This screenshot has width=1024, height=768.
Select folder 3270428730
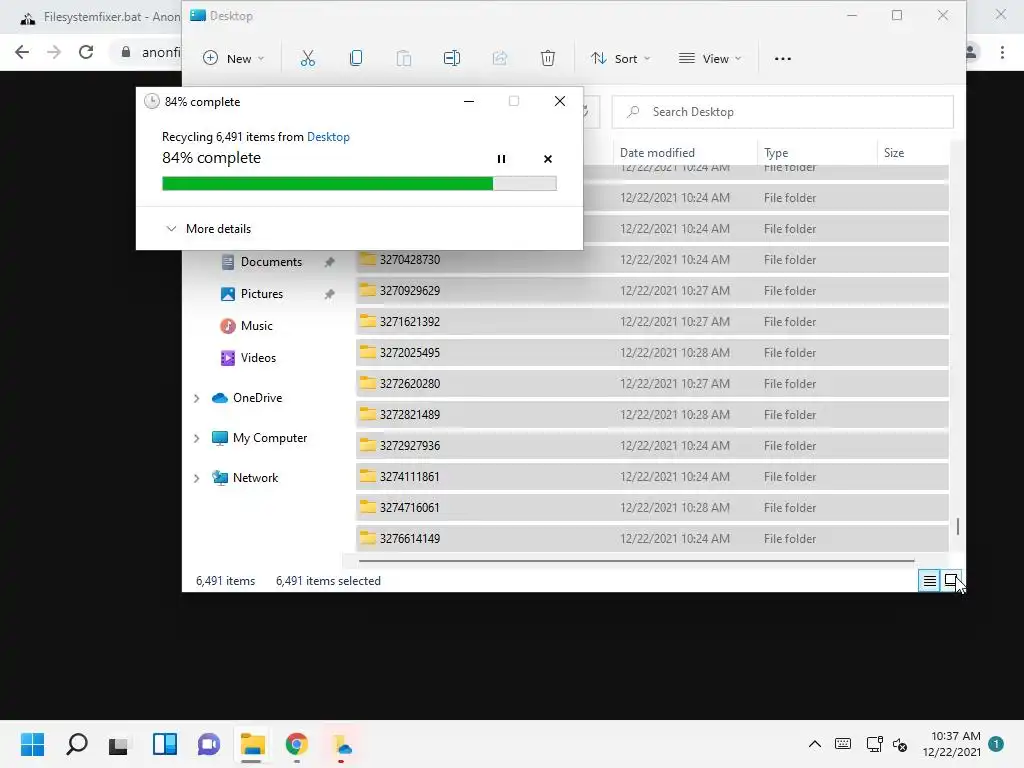652,259
